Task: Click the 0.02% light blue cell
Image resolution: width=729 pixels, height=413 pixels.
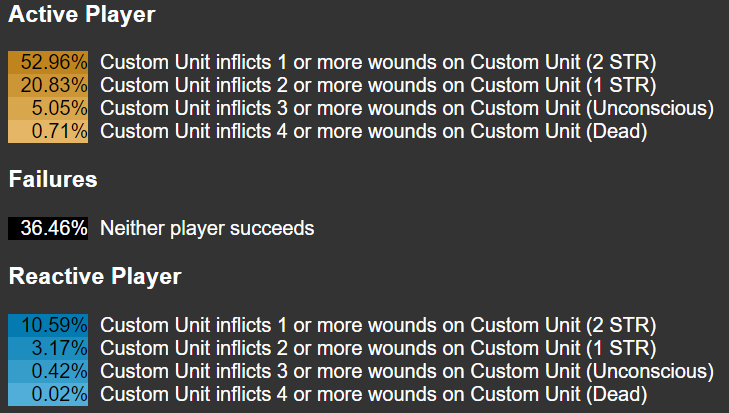Action: coord(48,394)
